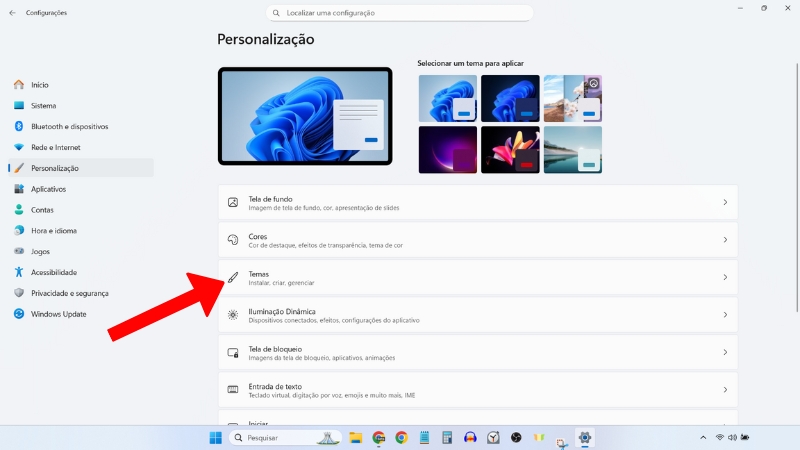Select the Acessibilidade icon in sidebar
Screen dimensions: 800x450
(19, 272)
